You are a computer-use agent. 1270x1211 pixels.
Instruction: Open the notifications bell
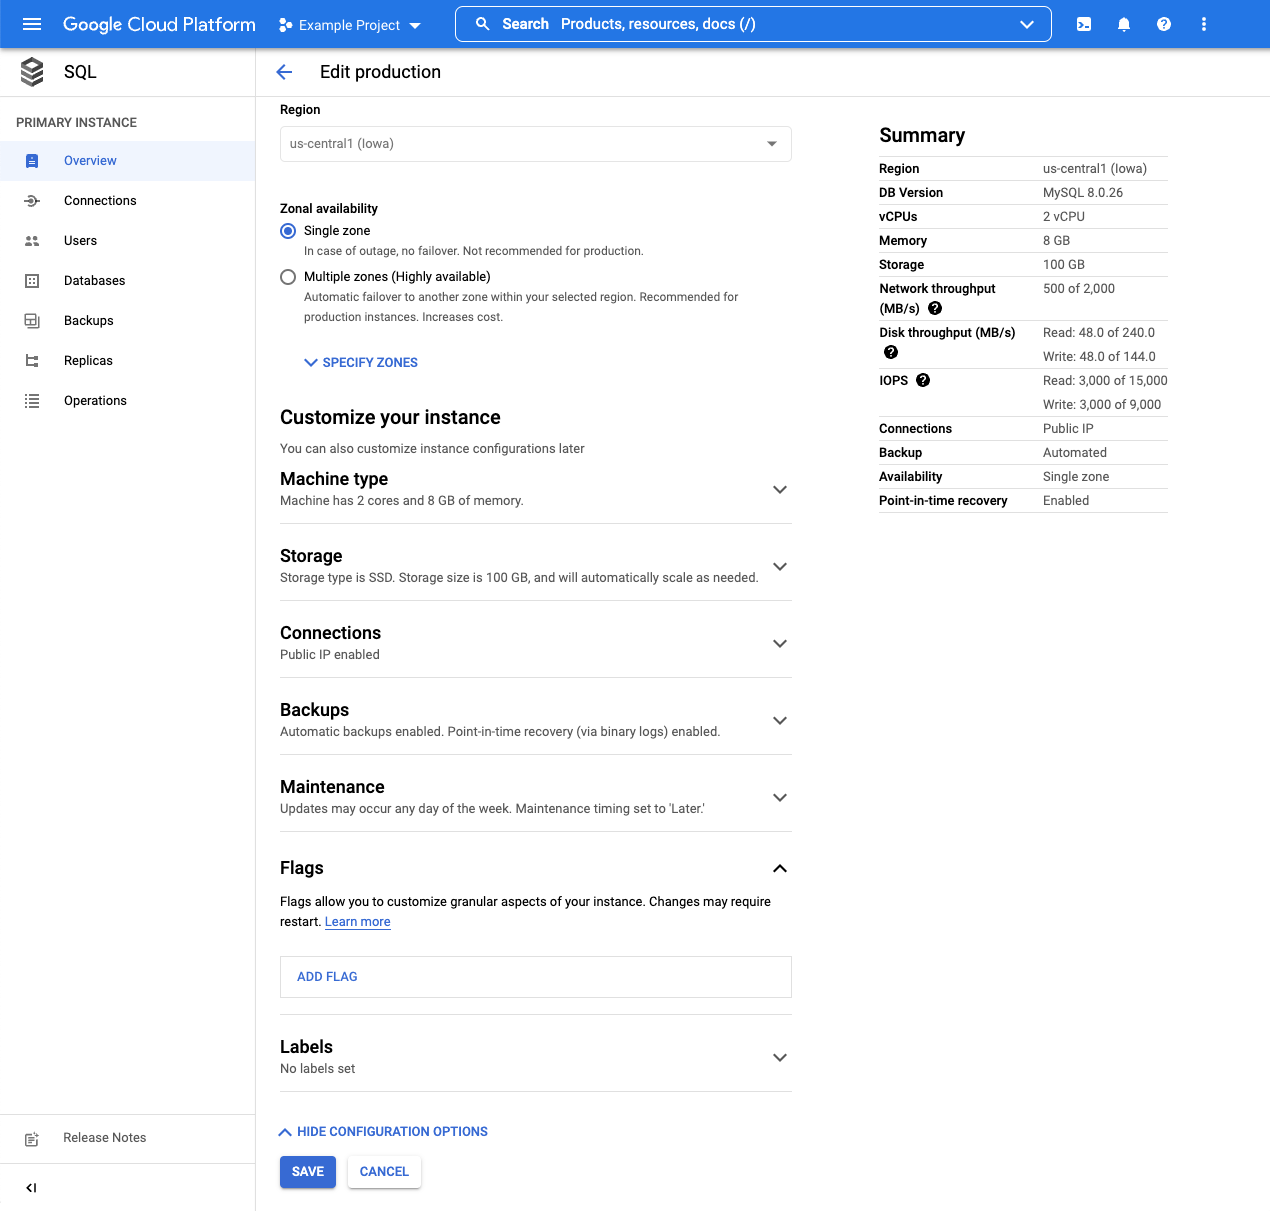(1124, 24)
